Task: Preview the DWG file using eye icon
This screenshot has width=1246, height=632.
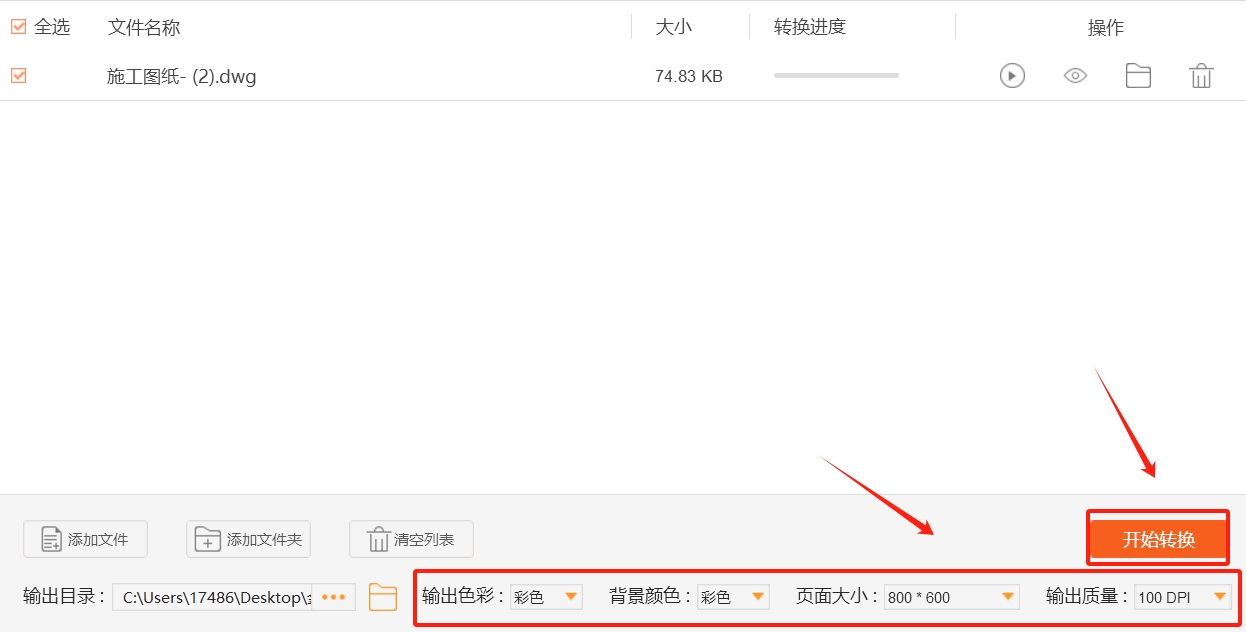Action: 1074,75
